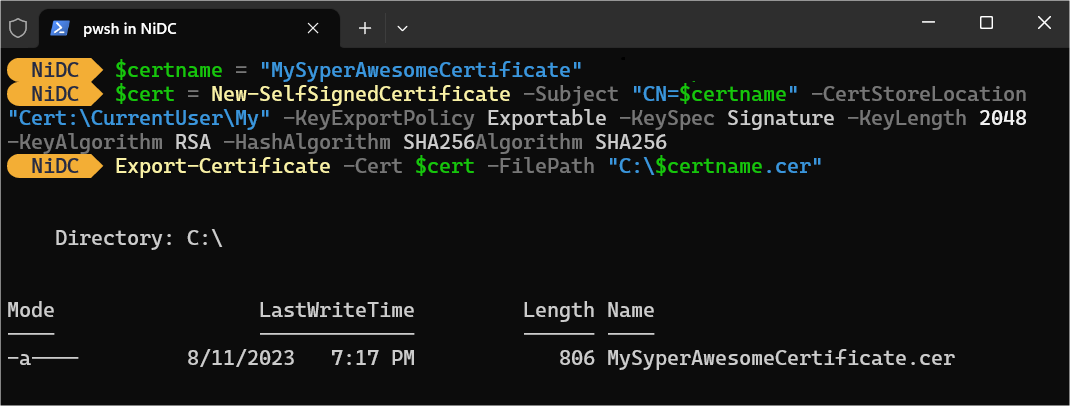
Task: Click the Export-Certificate command text
Action: [222, 166]
